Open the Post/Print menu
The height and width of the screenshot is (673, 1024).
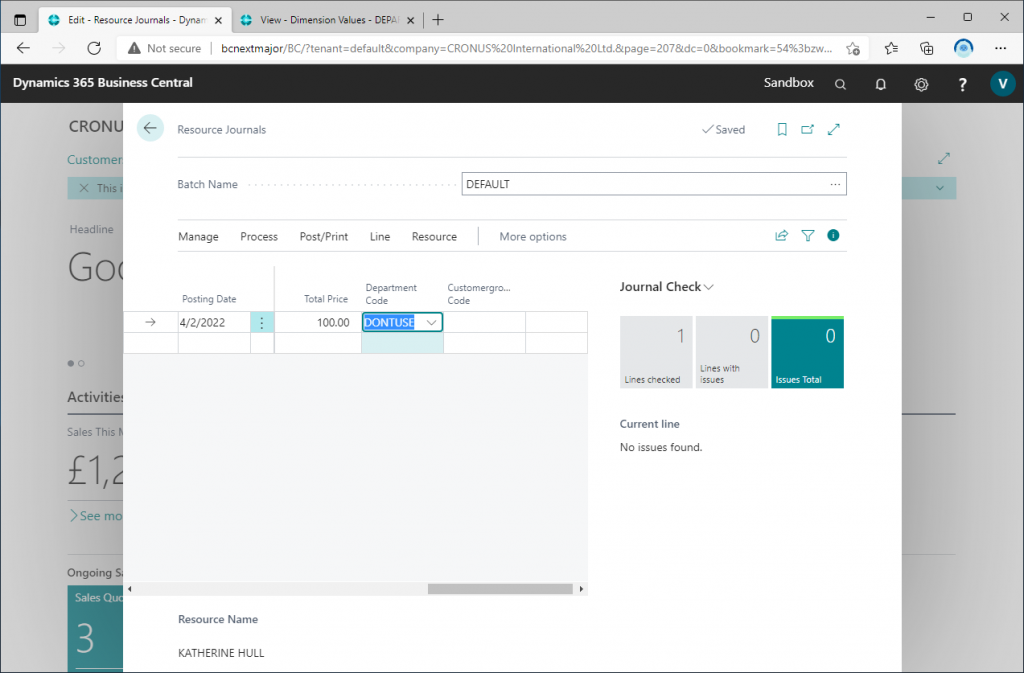(x=324, y=237)
